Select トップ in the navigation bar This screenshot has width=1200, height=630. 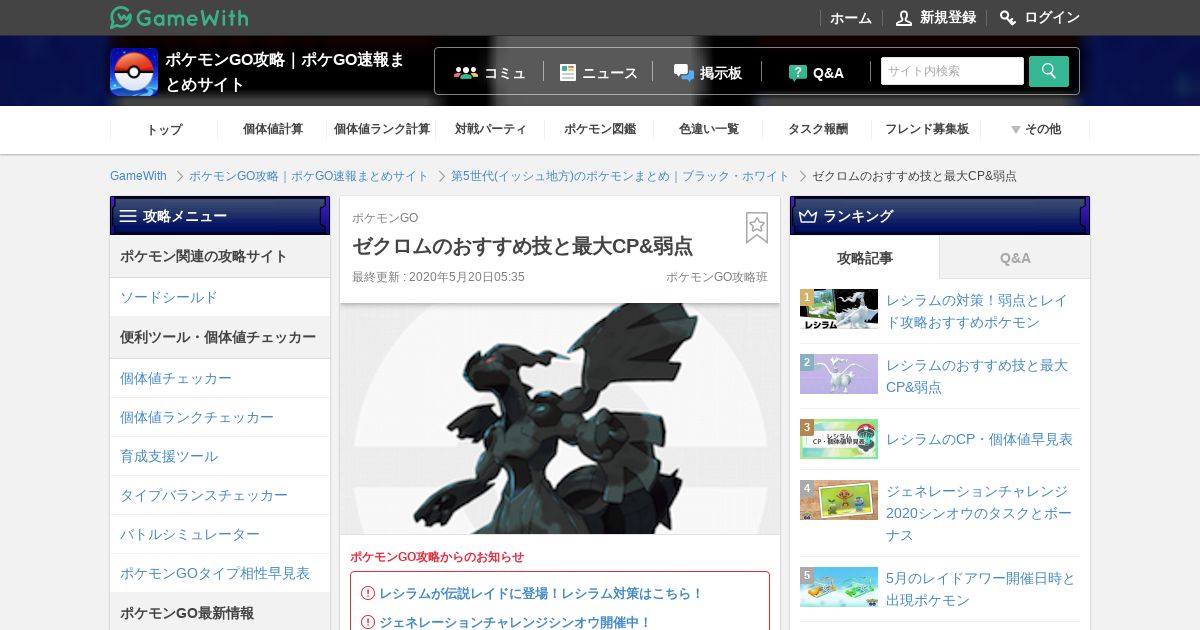pos(164,129)
